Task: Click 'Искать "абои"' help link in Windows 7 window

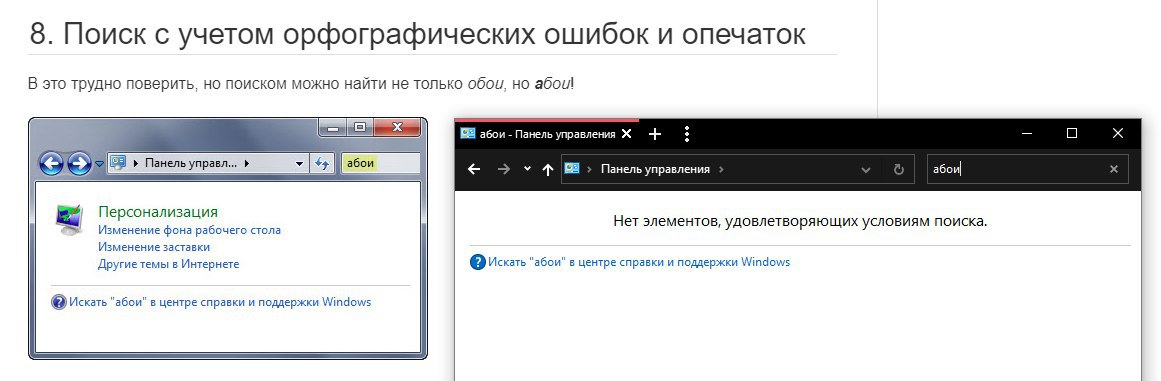Action: [x=220, y=302]
